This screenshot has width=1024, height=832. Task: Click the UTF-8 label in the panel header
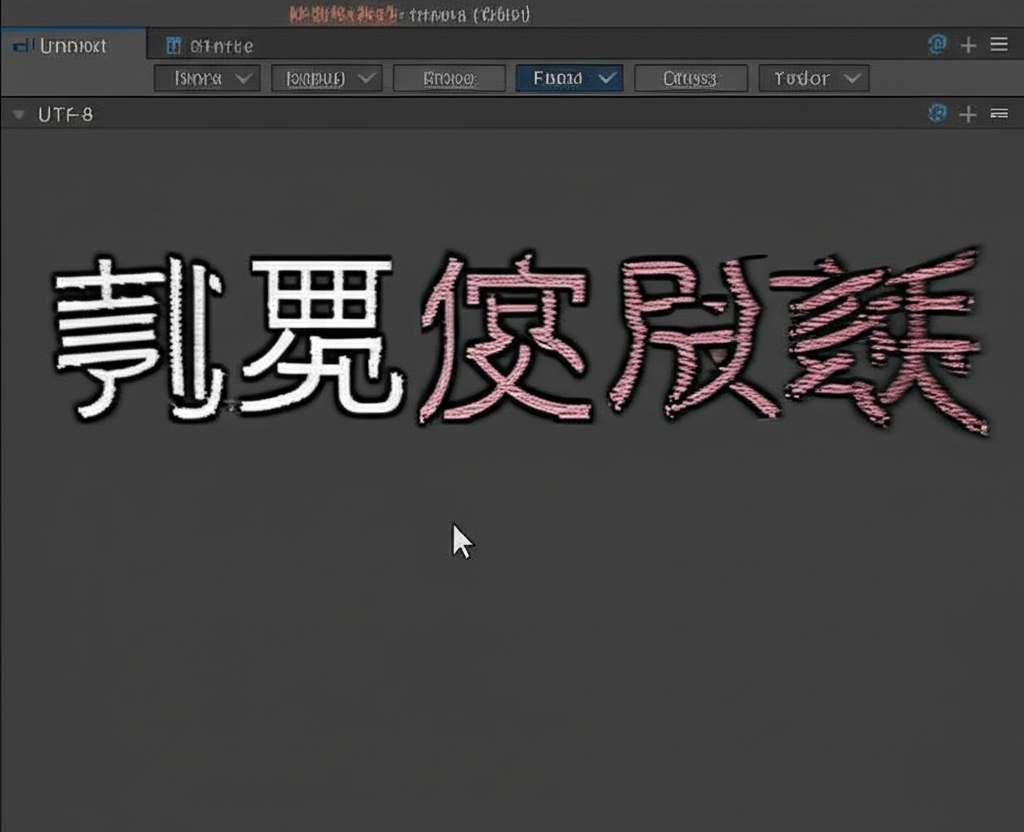pyautogui.click(x=65, y=114)
